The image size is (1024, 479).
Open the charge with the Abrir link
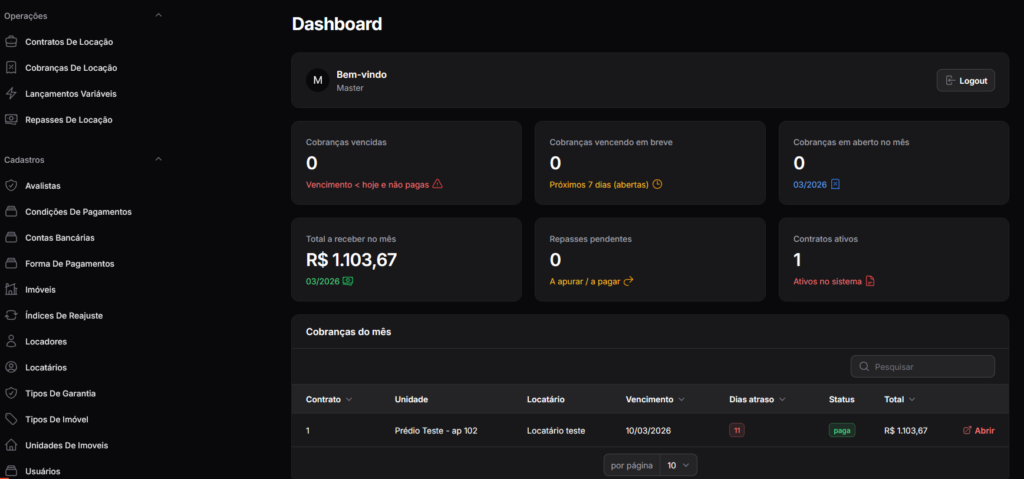(978, 431)
